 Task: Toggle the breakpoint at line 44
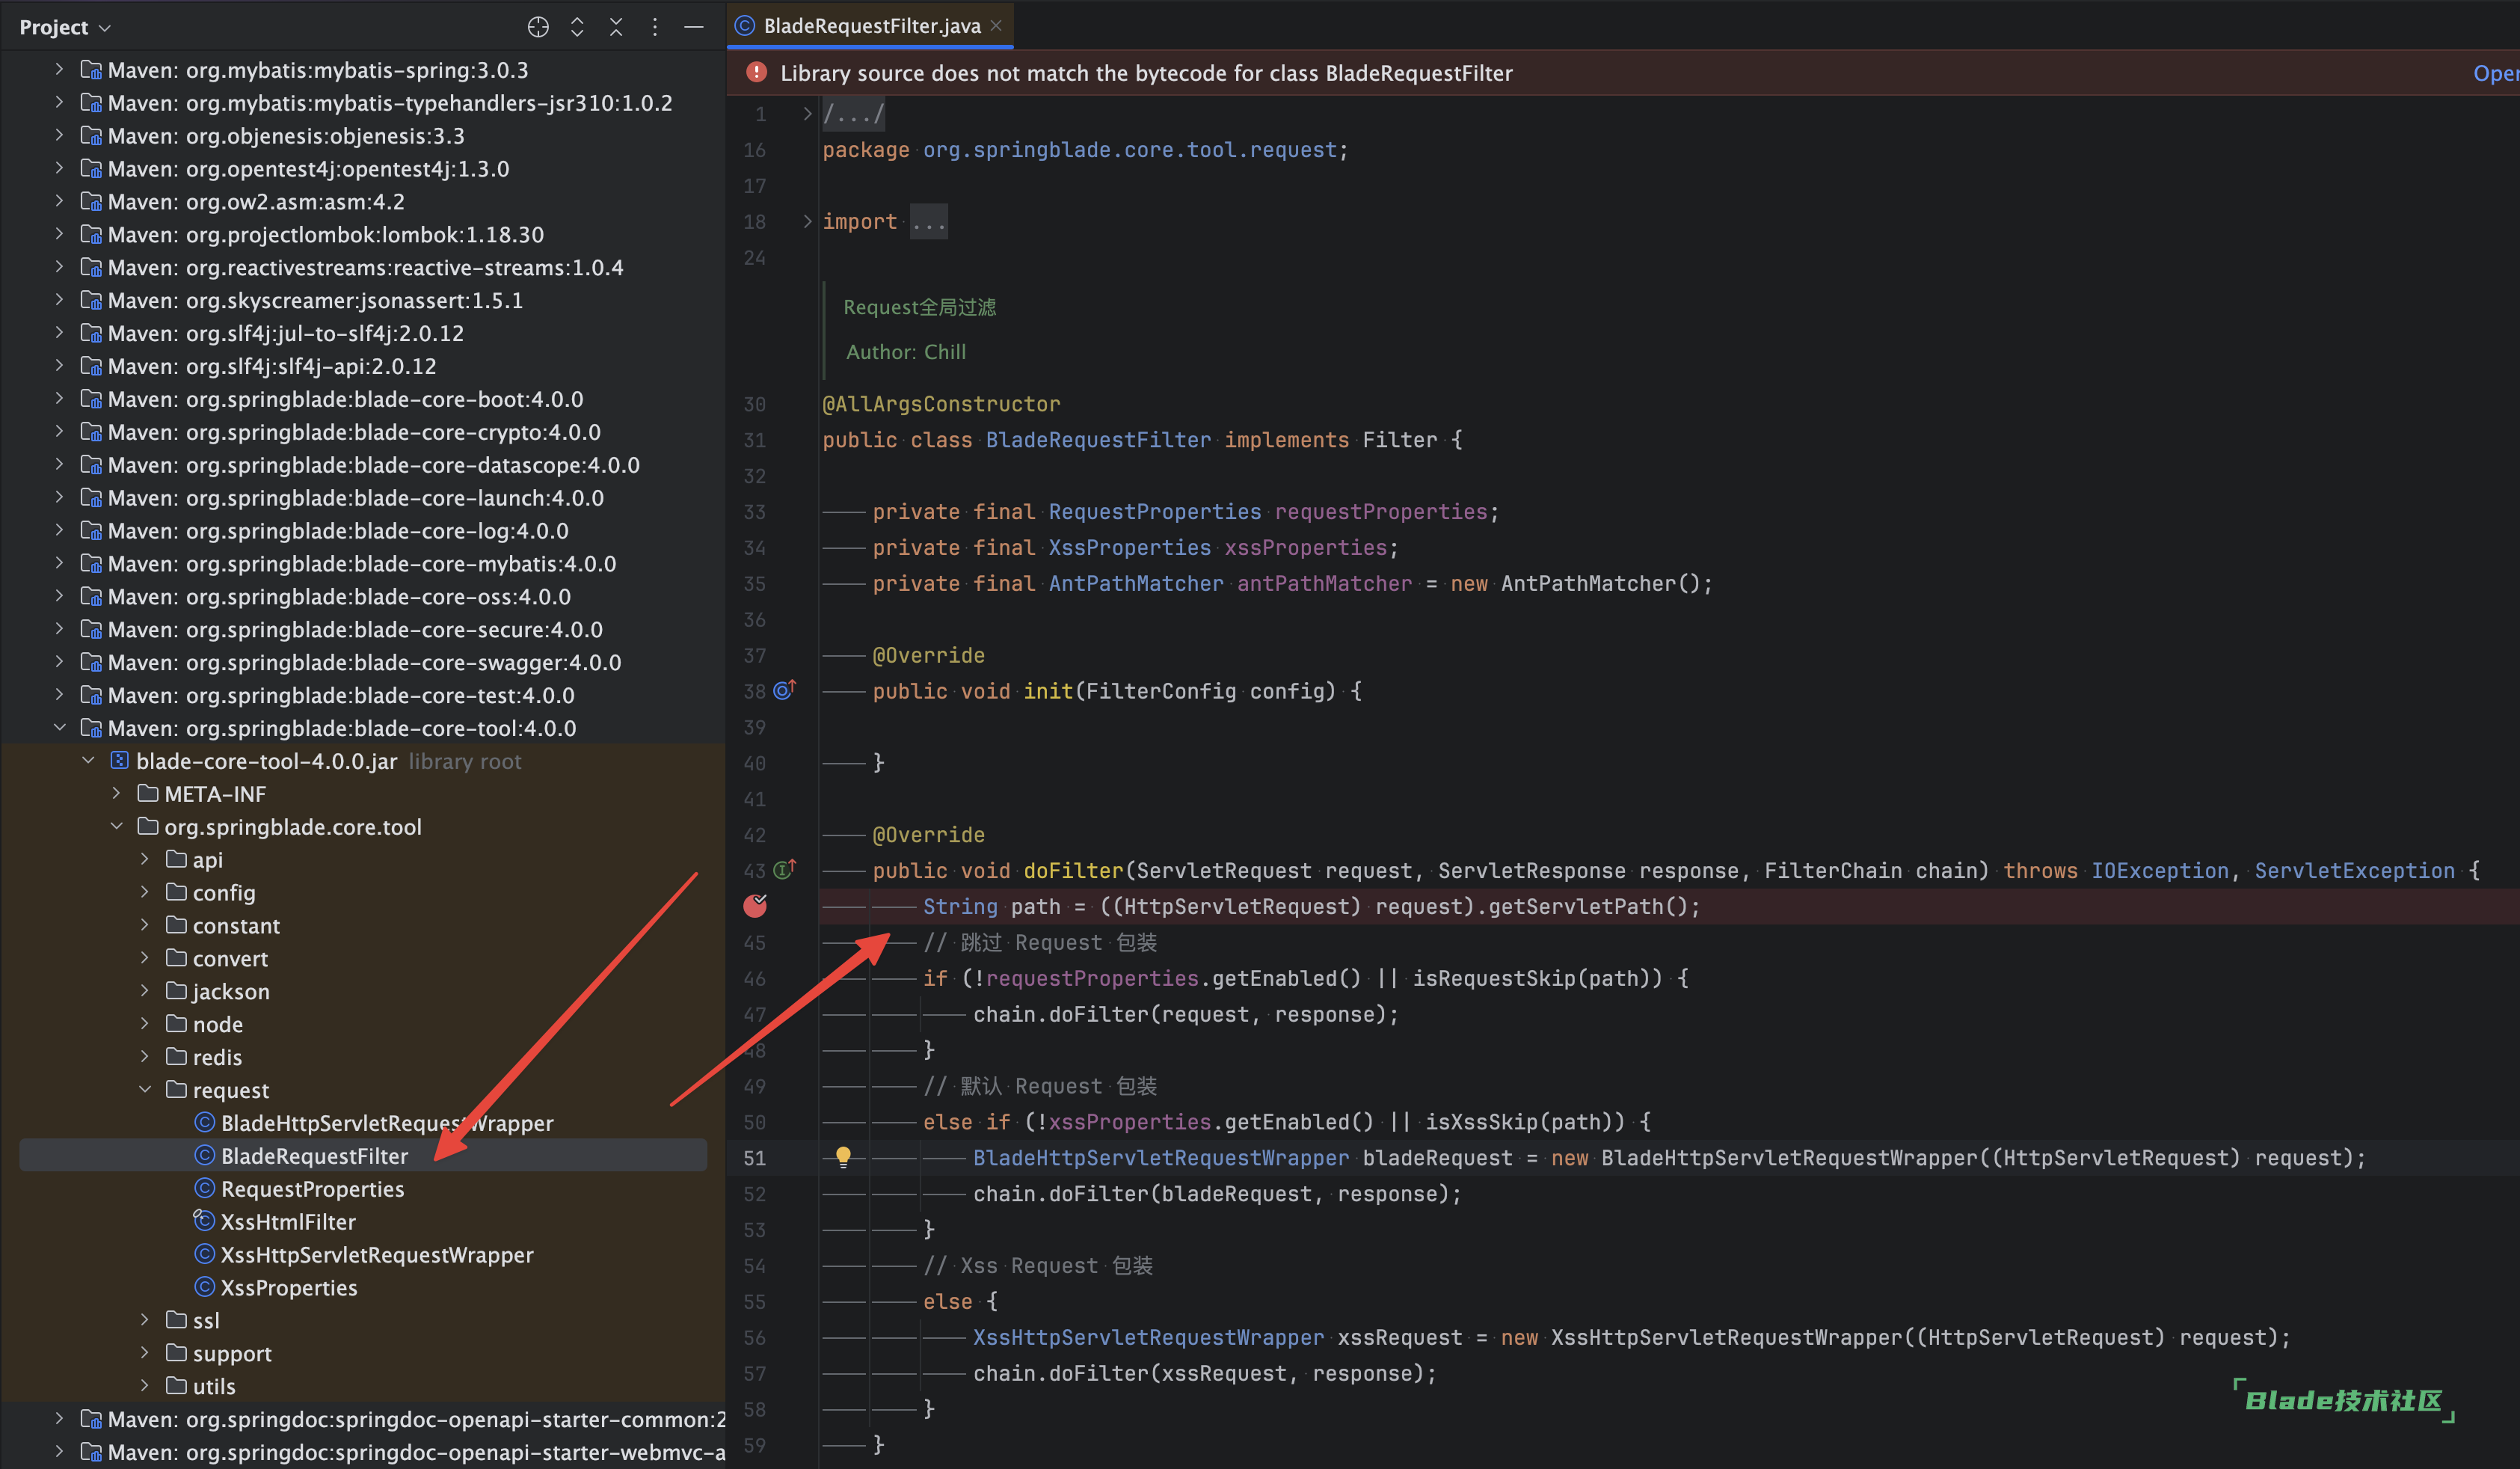(755, 906)
